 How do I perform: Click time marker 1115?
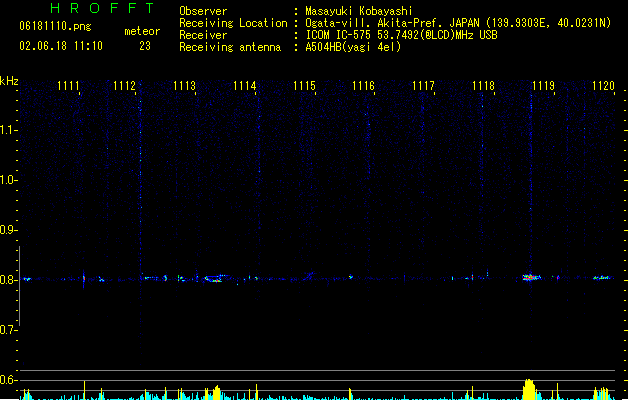coord(304,86)
